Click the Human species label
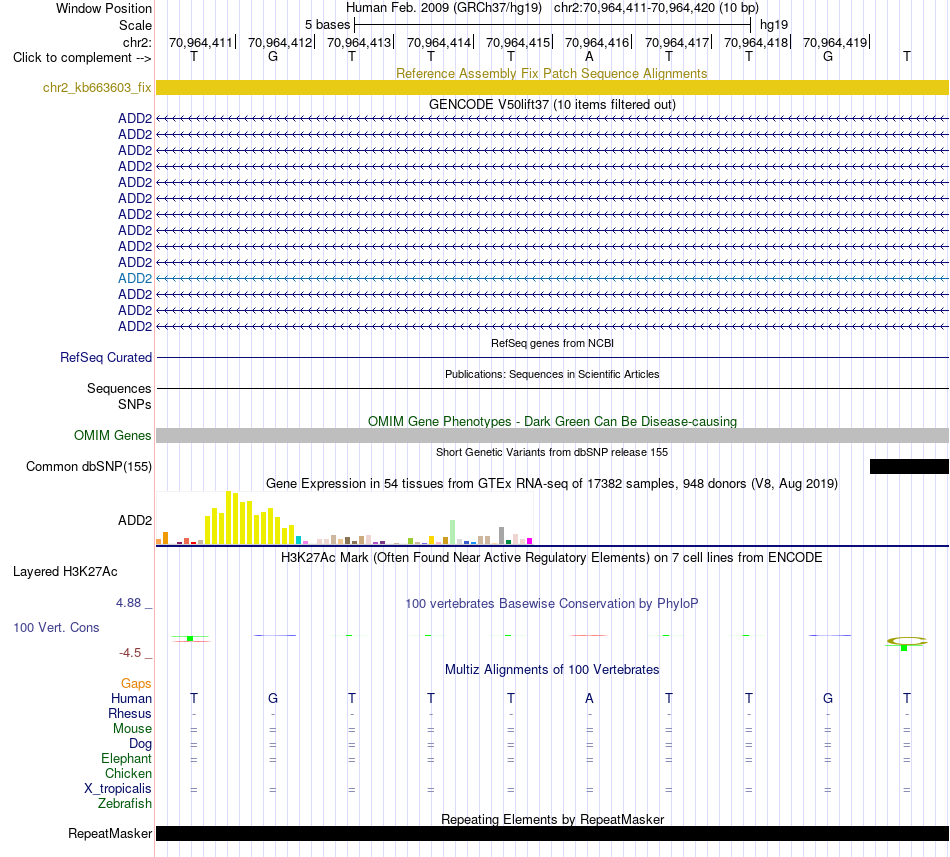Image resolution: width=950 pixels, height=857 pixels. click(x=131, y=699)
